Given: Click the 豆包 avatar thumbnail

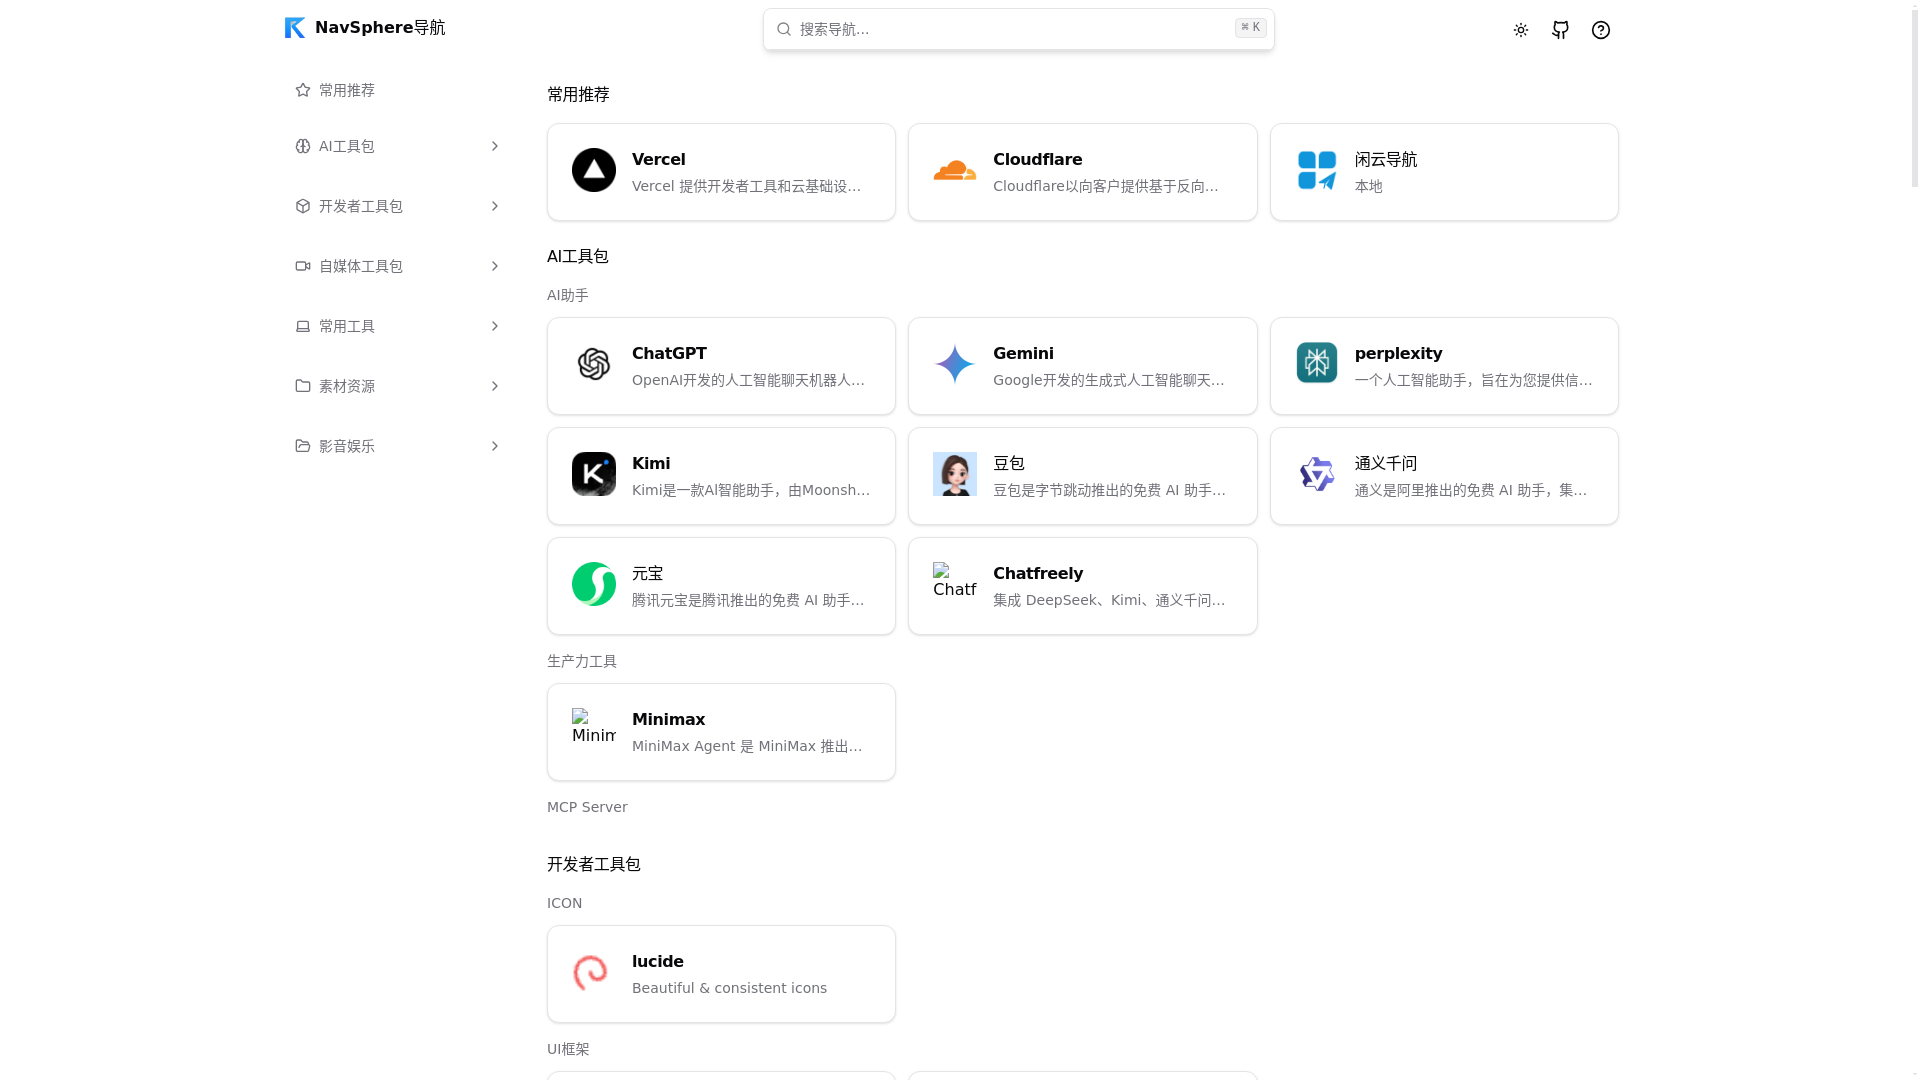Looking at the screenshot, I should tap(955, 474).
